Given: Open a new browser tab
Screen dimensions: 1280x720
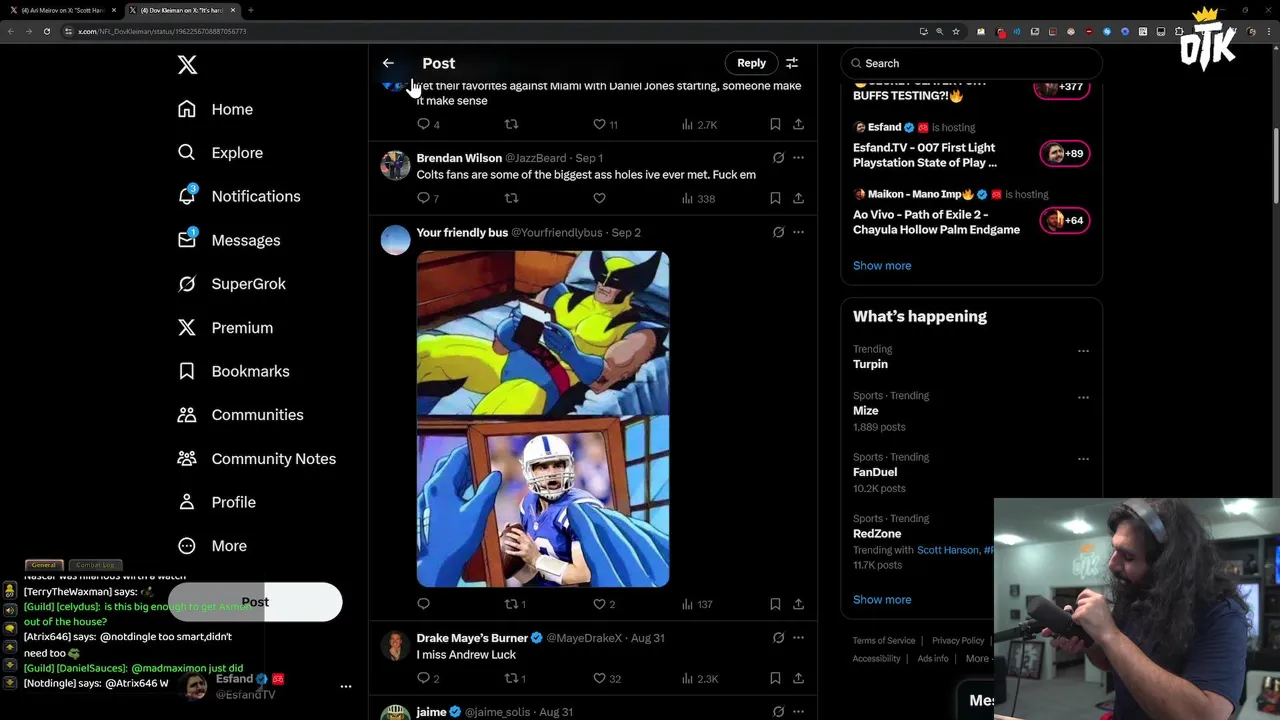Looking at the screenshot, I should (250, 10).
